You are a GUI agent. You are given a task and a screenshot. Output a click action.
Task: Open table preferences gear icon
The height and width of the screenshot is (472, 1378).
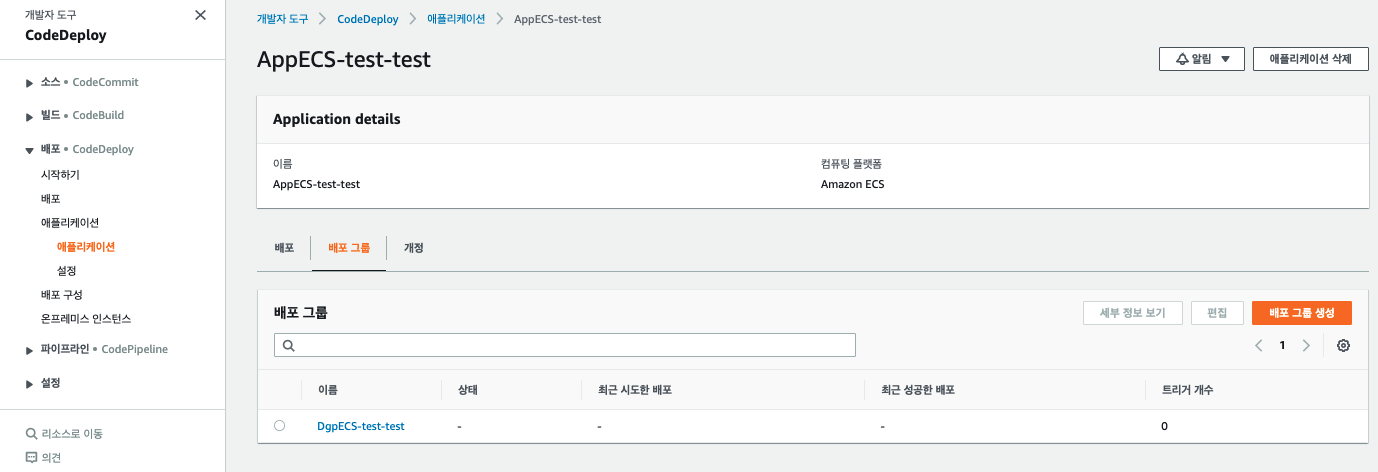1343,345
